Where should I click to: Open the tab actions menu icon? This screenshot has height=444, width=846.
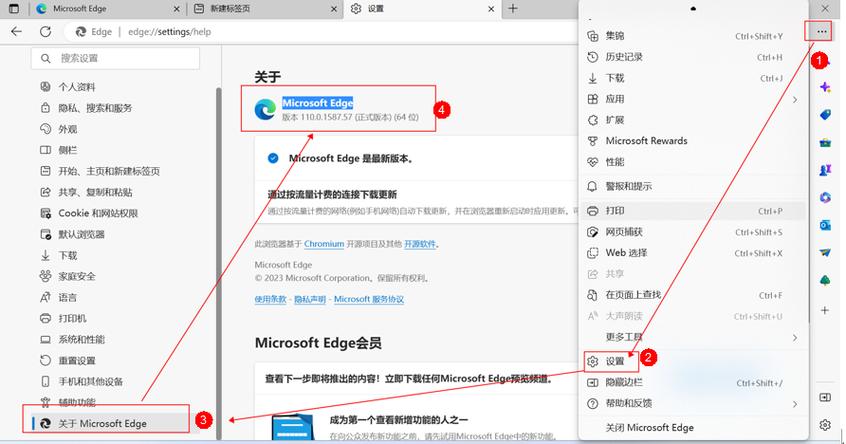tap(14, 9)
